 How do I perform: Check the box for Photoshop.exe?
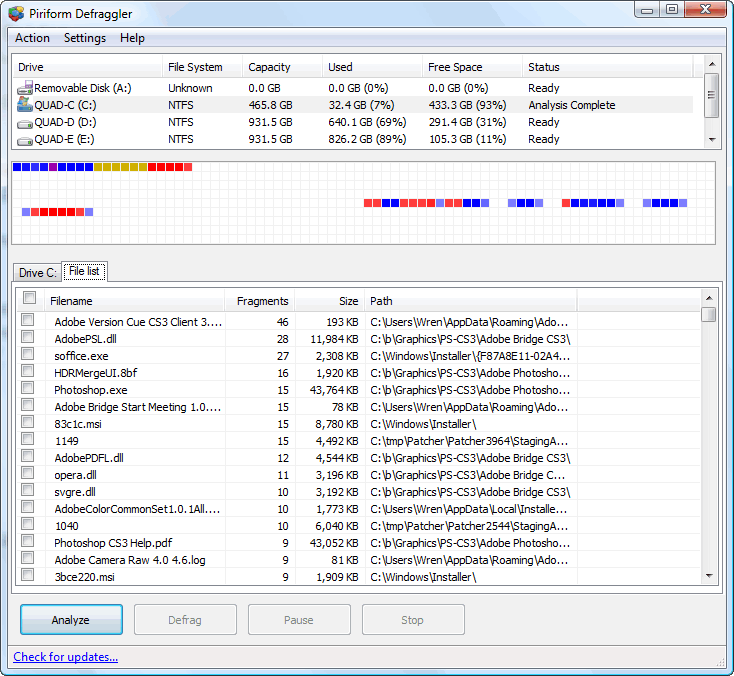tap(28, 388)
